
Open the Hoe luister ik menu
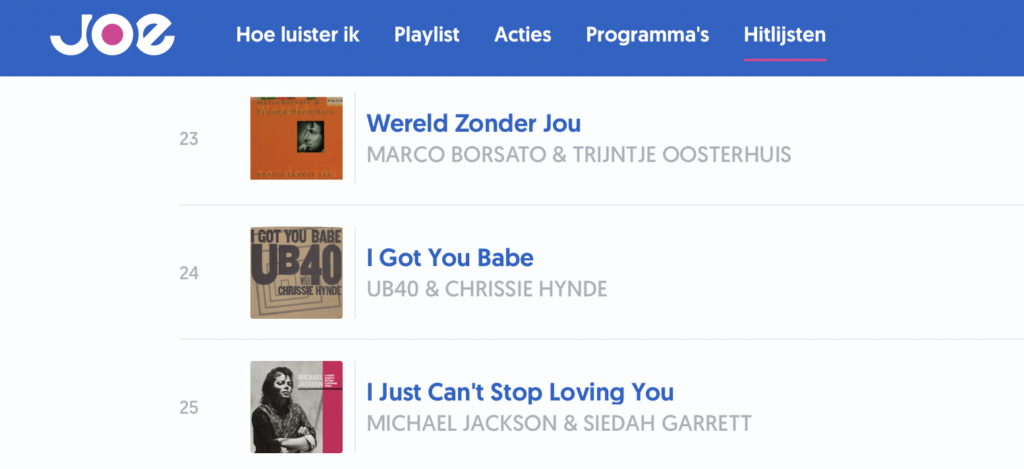pyautogui.click(x=297, y=35)
